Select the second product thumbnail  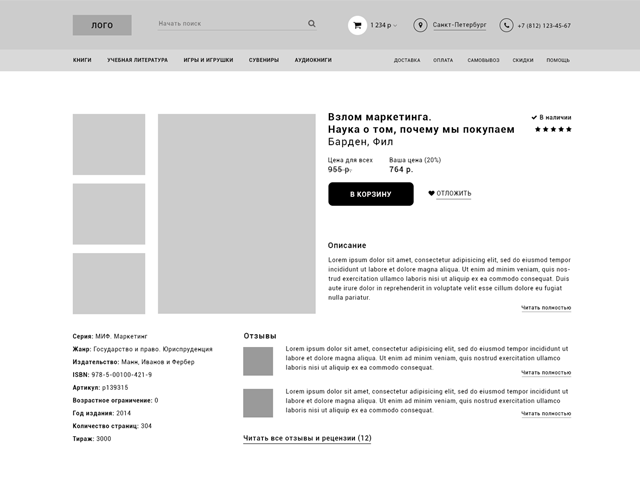point(109,214)
